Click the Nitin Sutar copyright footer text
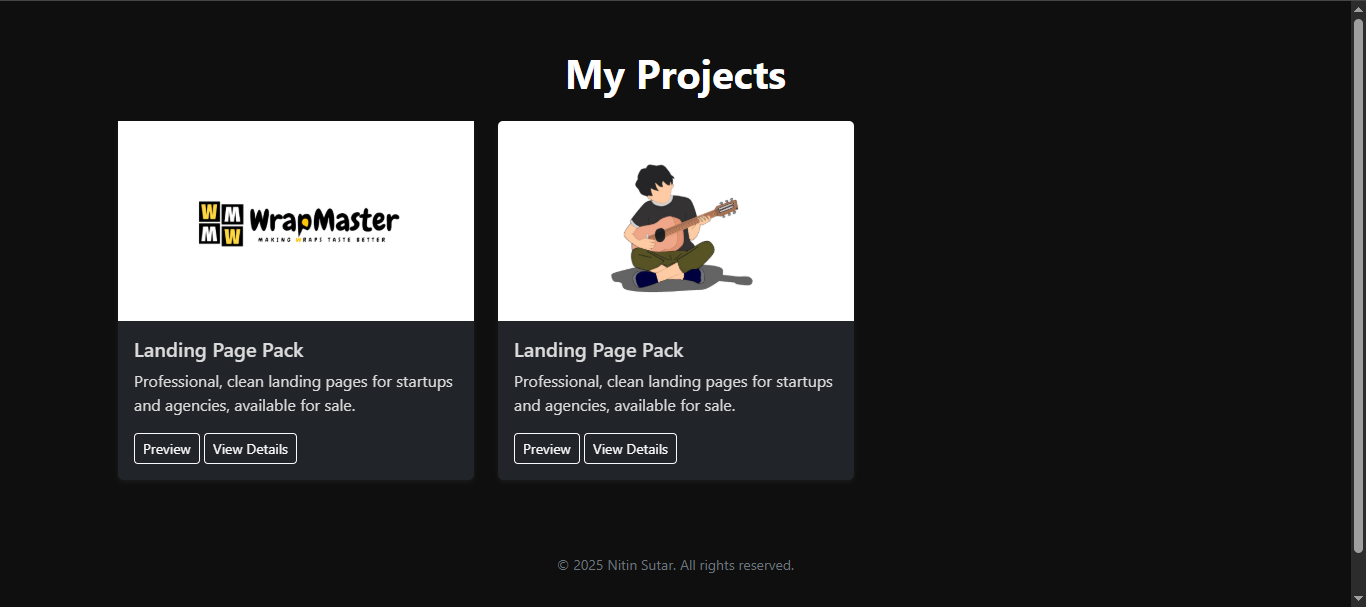 [675, 564]
